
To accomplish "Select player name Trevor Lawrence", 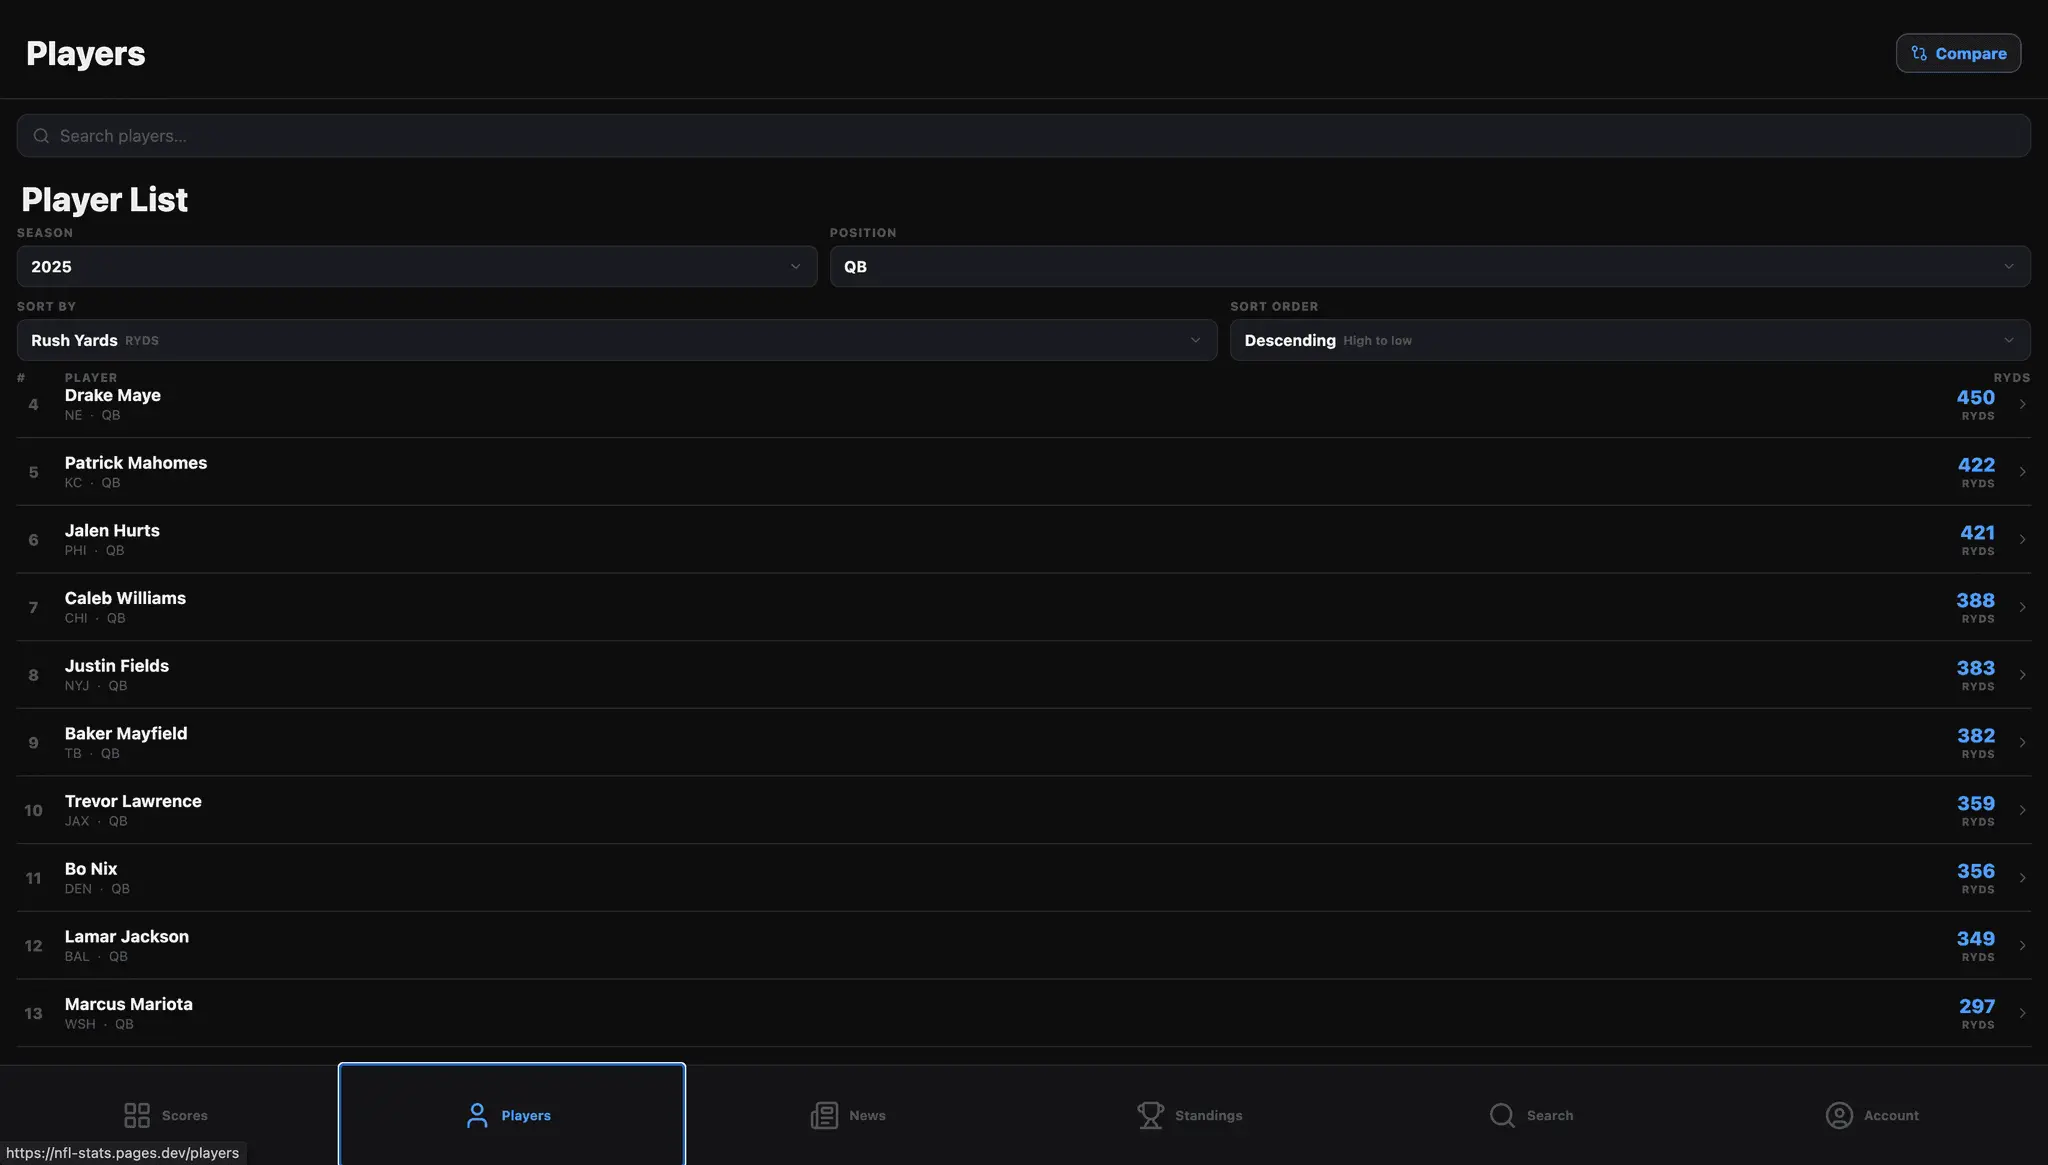I will tap(133, 801).
